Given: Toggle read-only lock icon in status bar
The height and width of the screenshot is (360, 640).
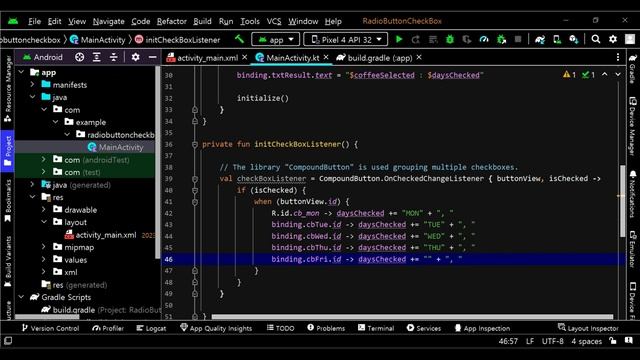Looking at the screenshot, I should coord(613,341).
